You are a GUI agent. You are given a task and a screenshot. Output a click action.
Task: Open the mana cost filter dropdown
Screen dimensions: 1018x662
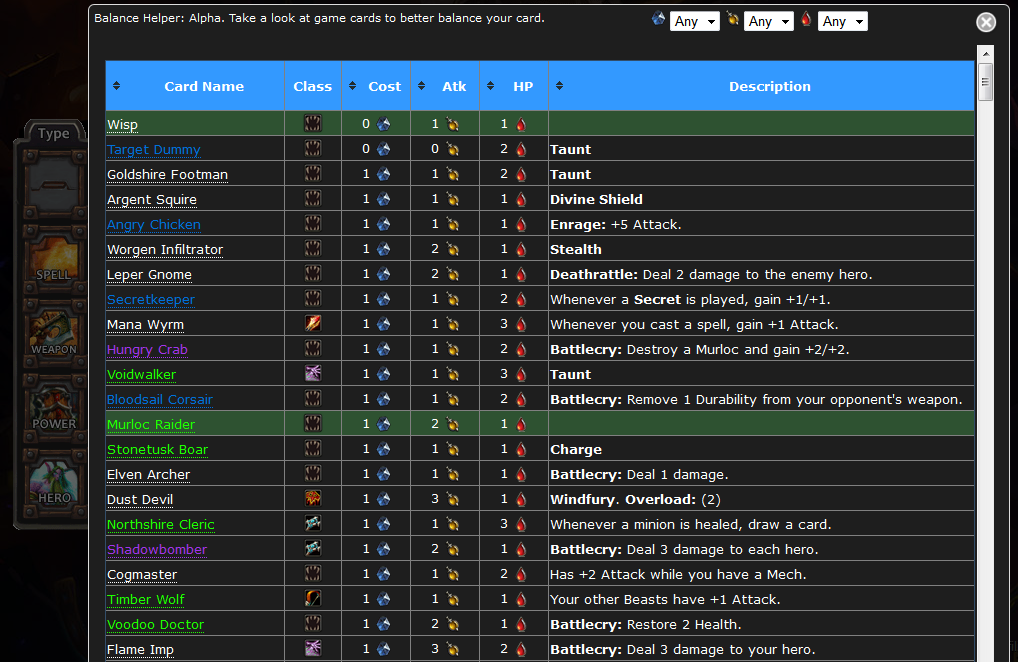tap(695, 21)
